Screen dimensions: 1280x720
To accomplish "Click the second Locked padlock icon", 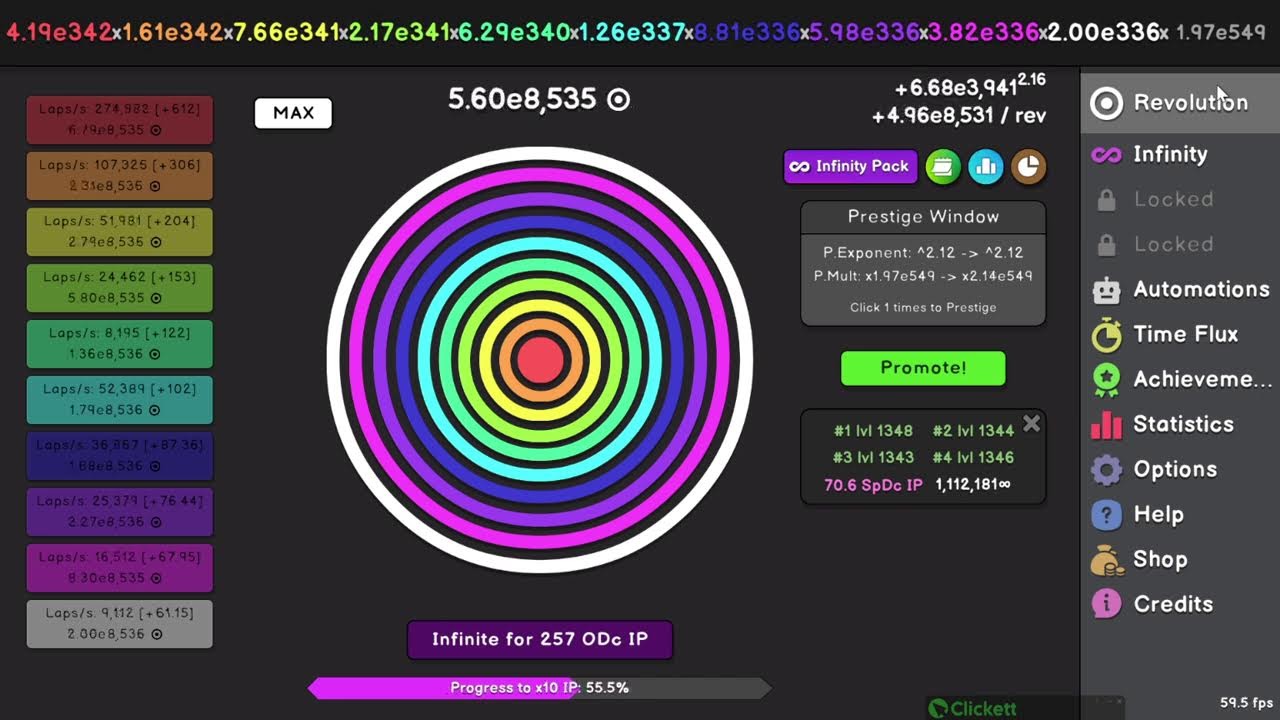I will pyautogui.click(x=1106, y=245).
